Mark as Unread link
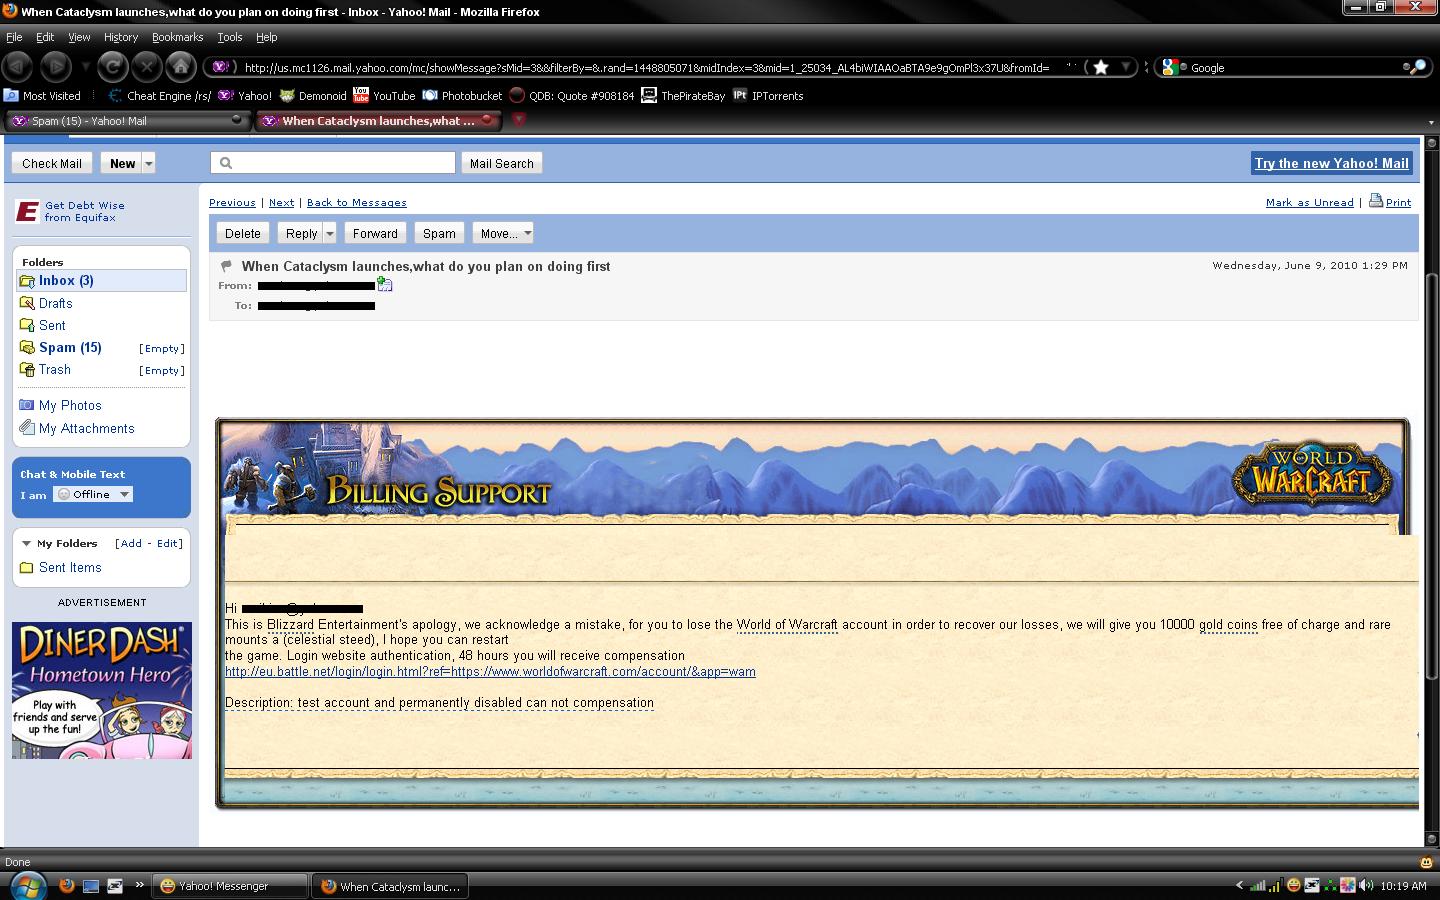The image size is (1440, 900). pos(1310,202)
